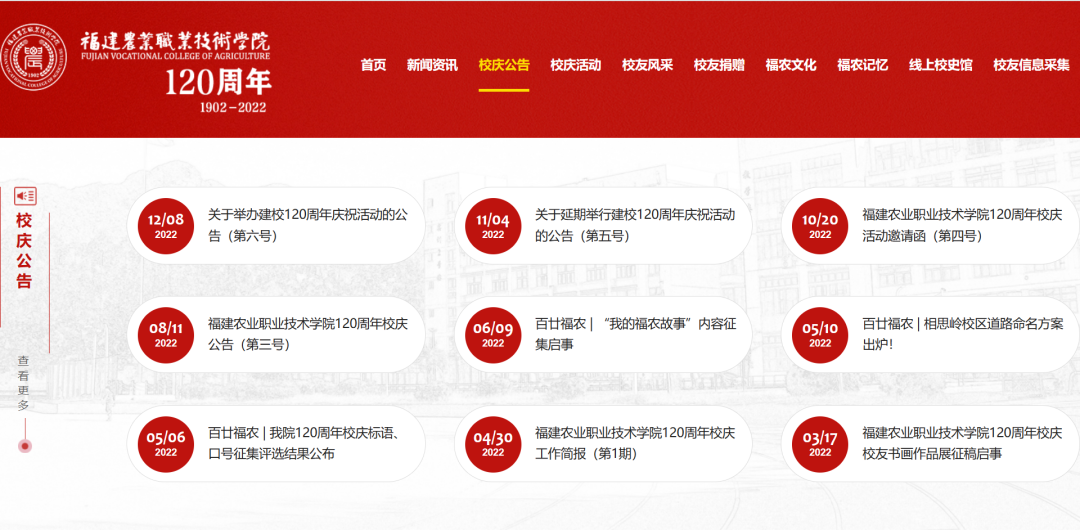Viewport: 1080px width, 530px height.
Task: Open the 延期举行 announcement 第五号
Action: point(635,225)
